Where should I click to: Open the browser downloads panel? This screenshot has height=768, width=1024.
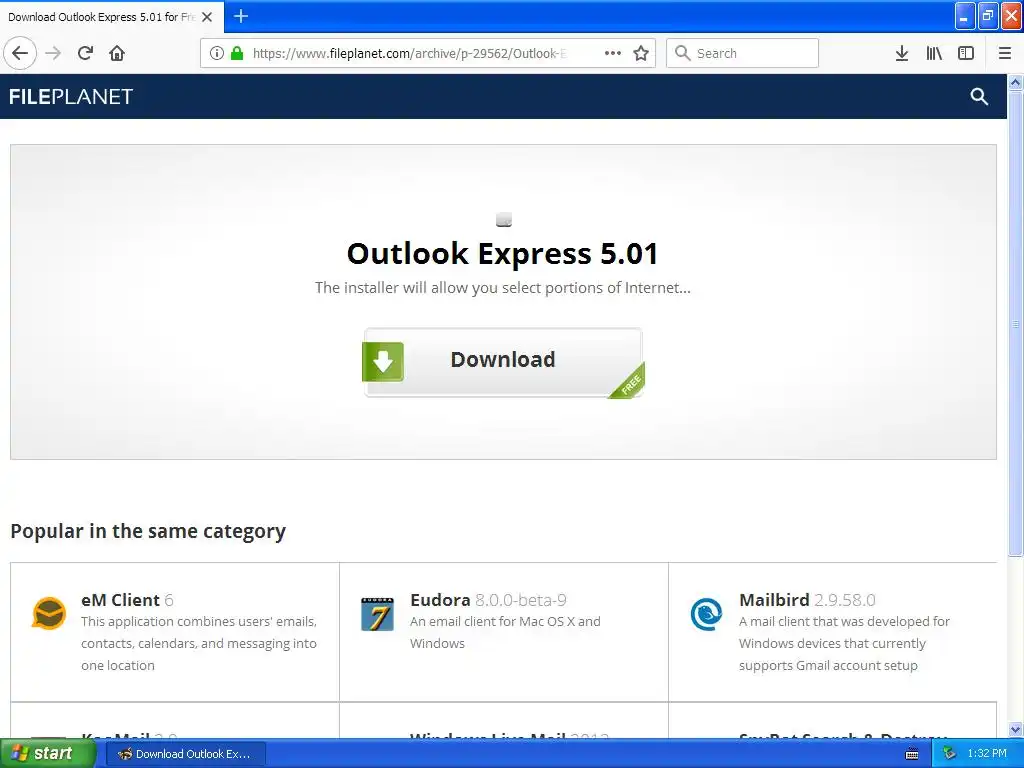point(902,54)
